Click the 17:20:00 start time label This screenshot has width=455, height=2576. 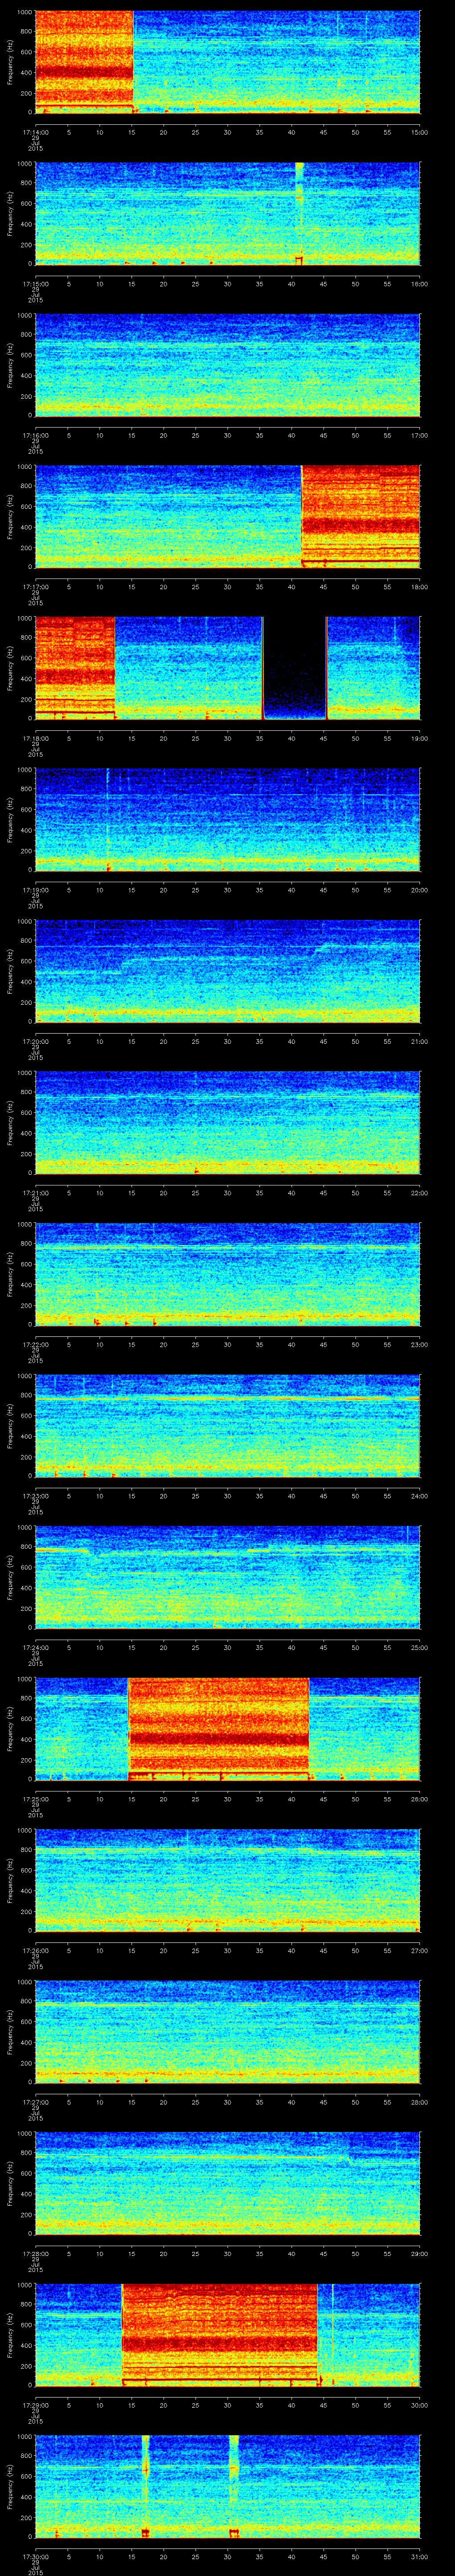[x=35, y=1041]
